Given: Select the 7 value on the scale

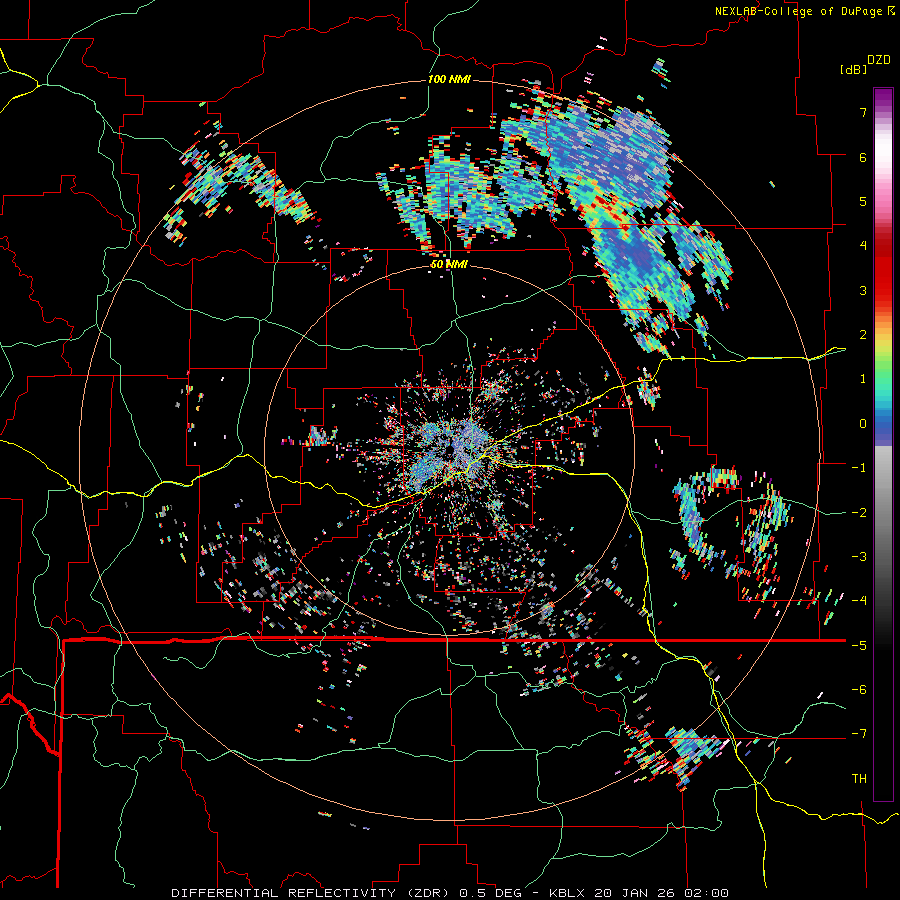Looking at the screenshot, I should click(x=863, y=112).
